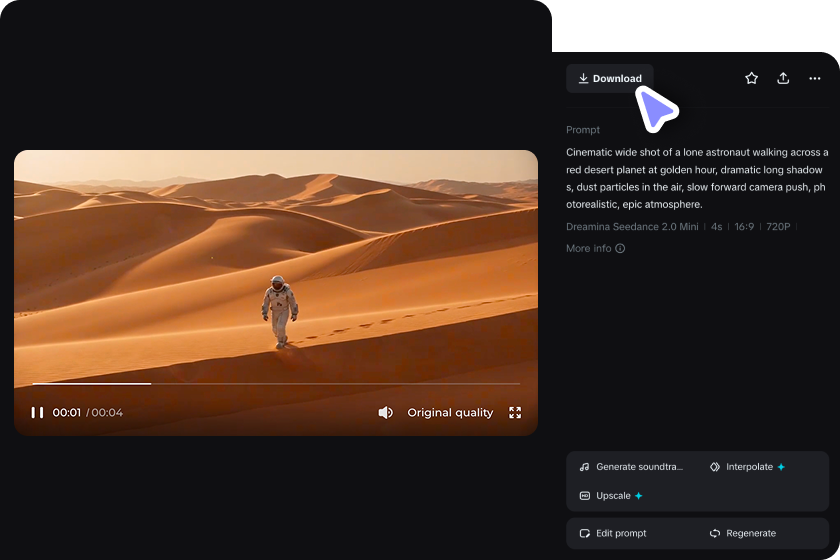The height and width of the screenshot is (560, 840).
Task: Click the 00:01 current time display
Action: (66, 413)
